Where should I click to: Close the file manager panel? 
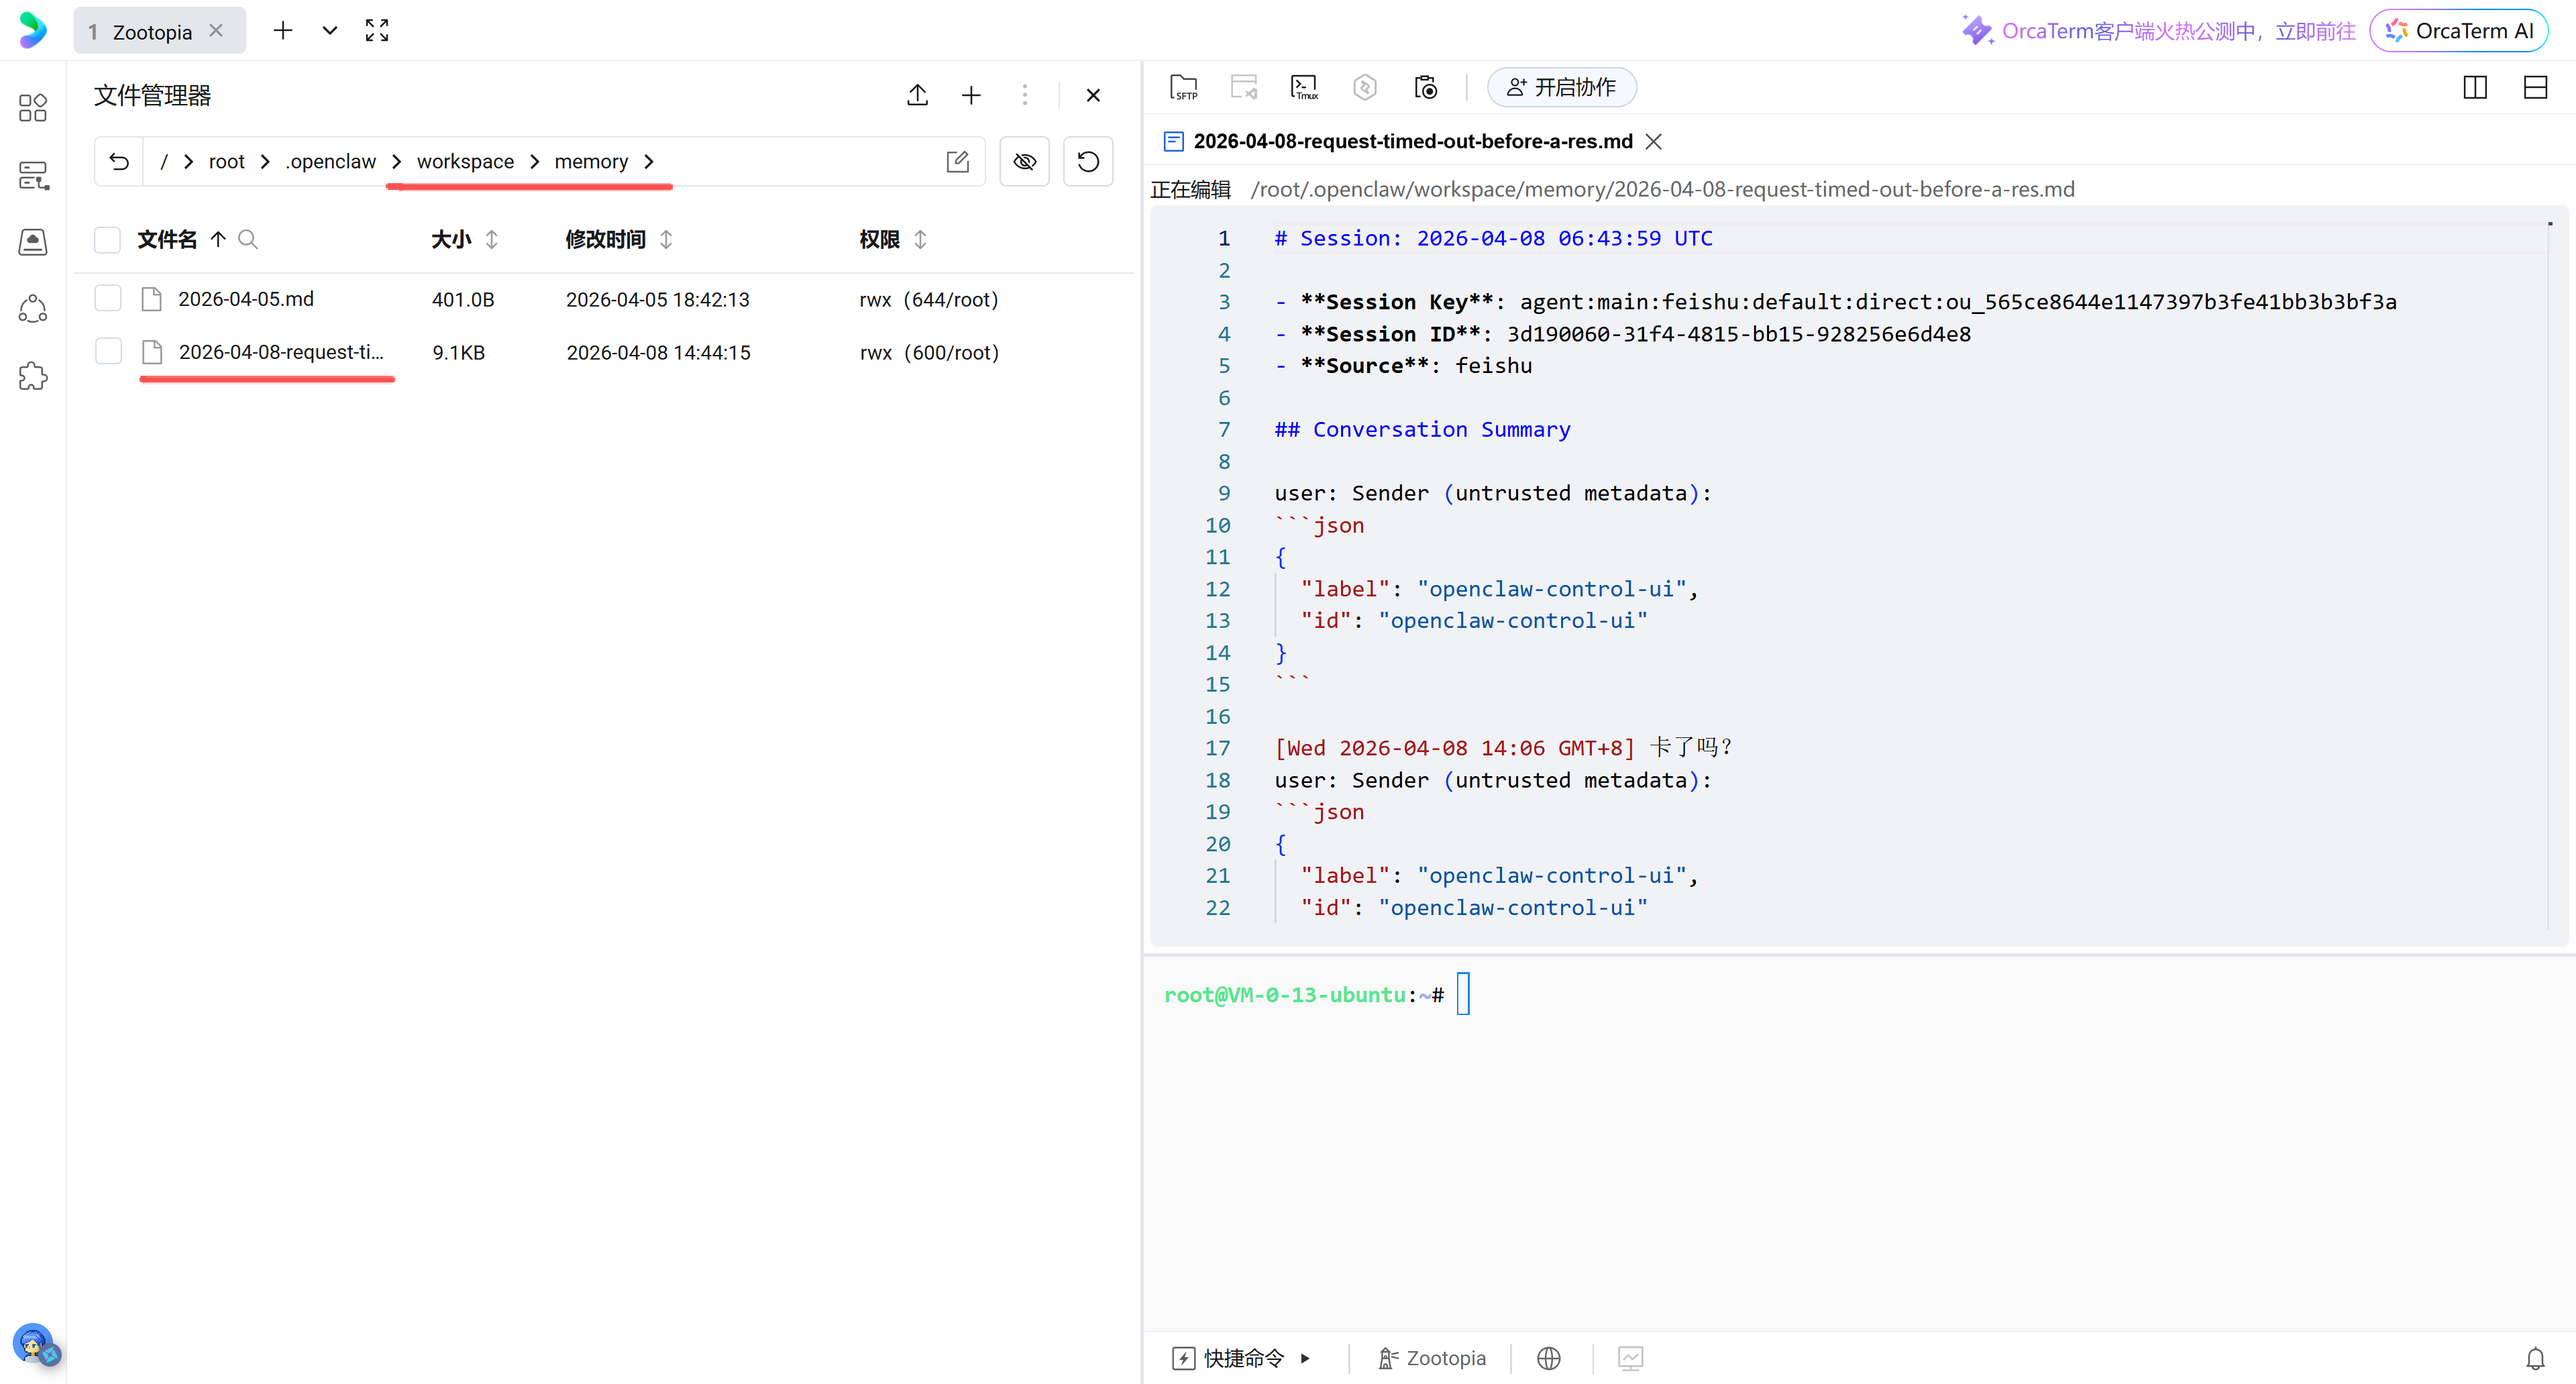1093,95
